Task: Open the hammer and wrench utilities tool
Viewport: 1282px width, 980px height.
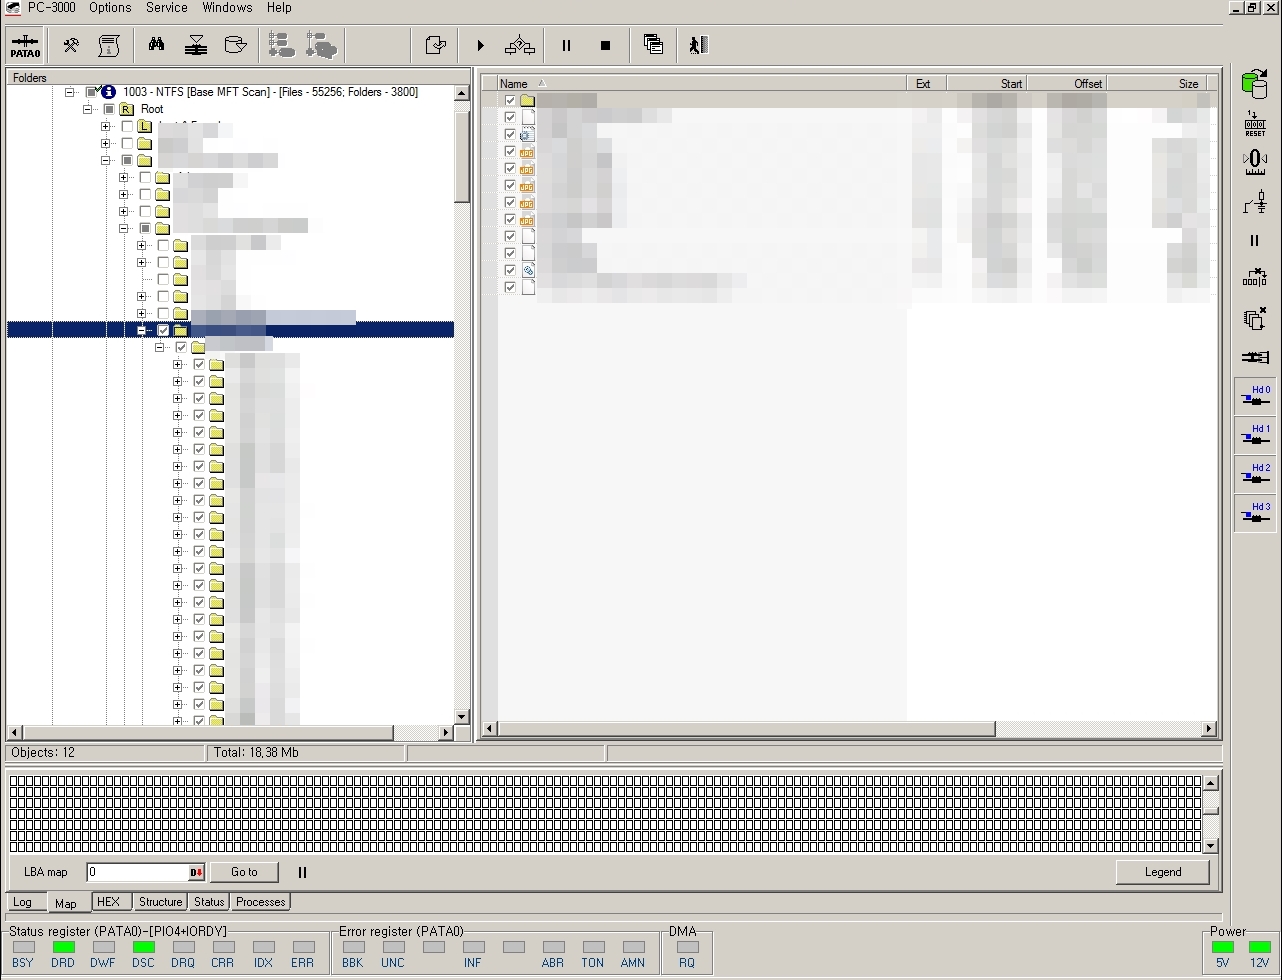Action: click(x=71, y=45)
